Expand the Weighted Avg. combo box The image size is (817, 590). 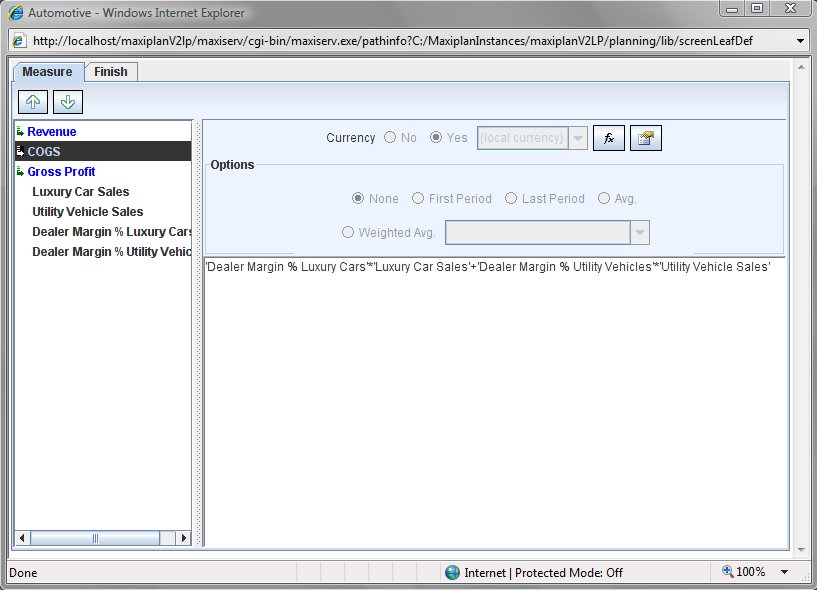click(640, 233)
